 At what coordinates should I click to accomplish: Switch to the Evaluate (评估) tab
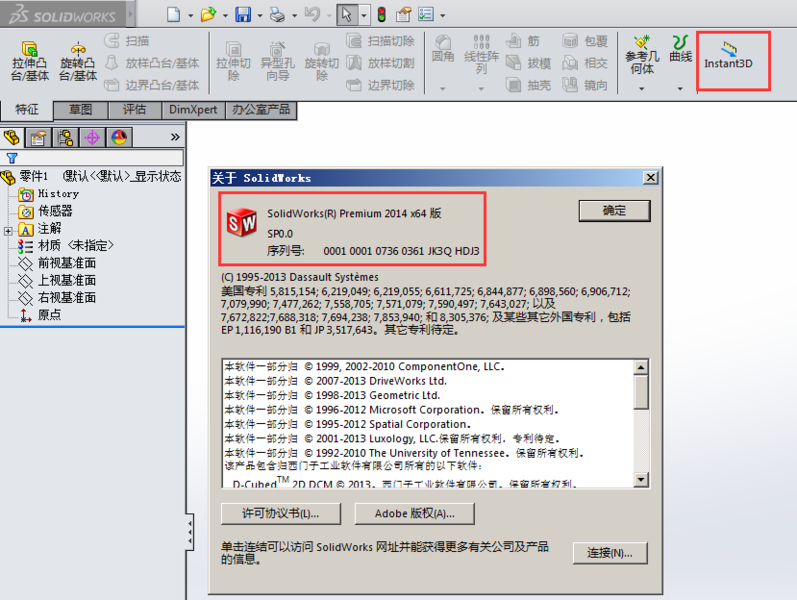(x=134, y=109)
